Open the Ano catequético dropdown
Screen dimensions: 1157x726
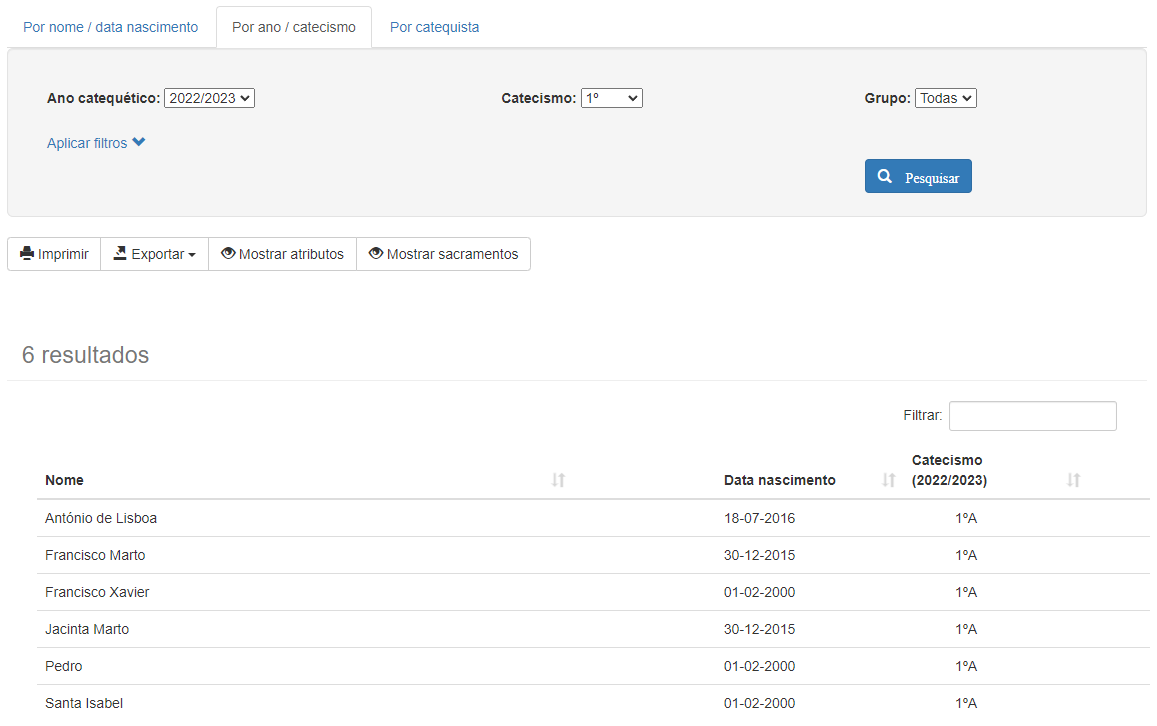(209, 98)
